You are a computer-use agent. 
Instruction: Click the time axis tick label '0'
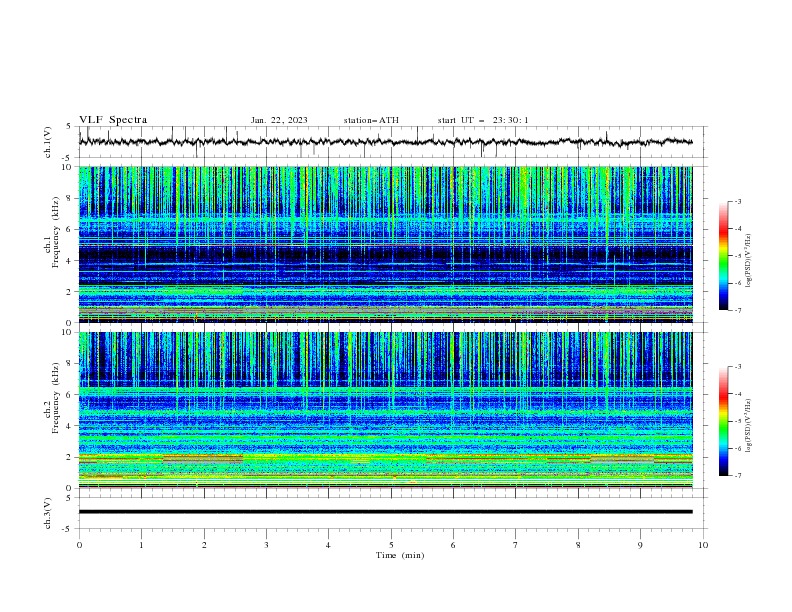click(79, 545)
